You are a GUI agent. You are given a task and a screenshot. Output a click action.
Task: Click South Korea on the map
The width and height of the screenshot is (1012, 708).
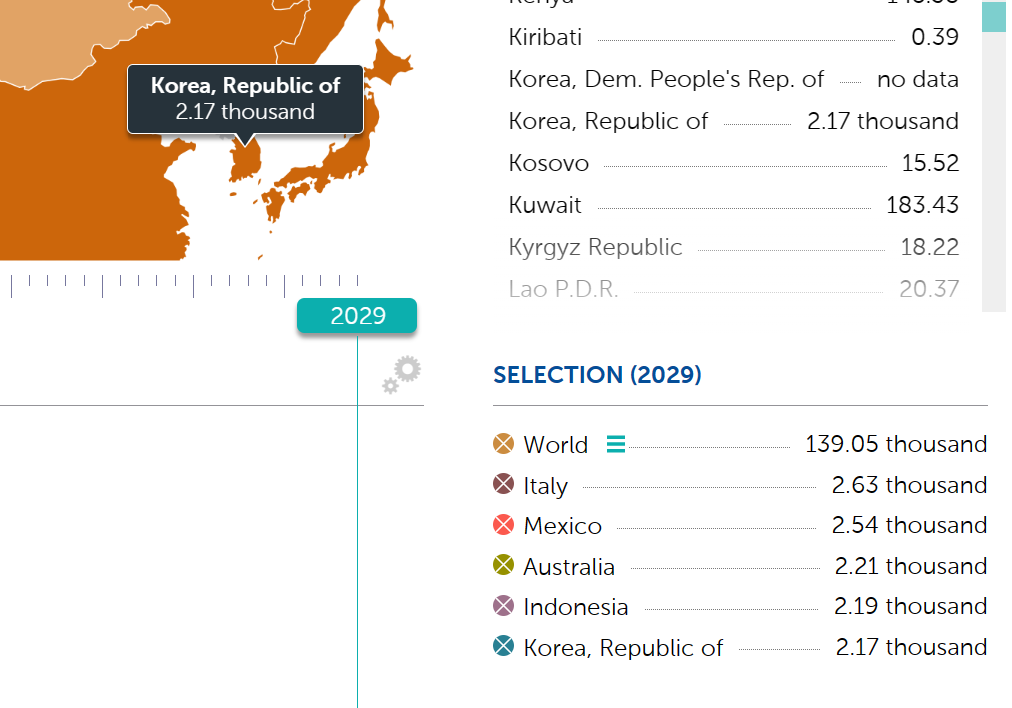click(246, 159)
